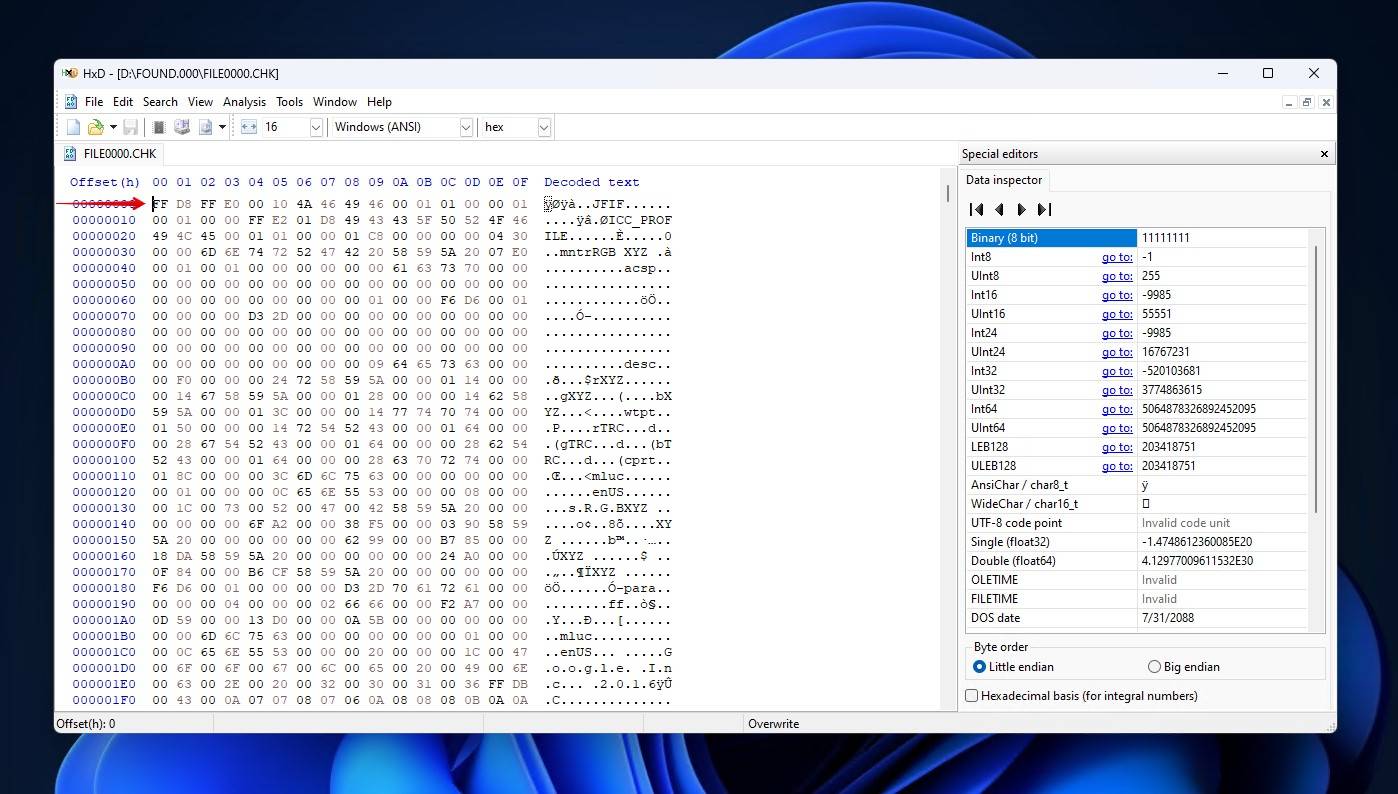The image size is (1398, 794).
Task: Close the Special editors panel
Action: pos(1324,154)
